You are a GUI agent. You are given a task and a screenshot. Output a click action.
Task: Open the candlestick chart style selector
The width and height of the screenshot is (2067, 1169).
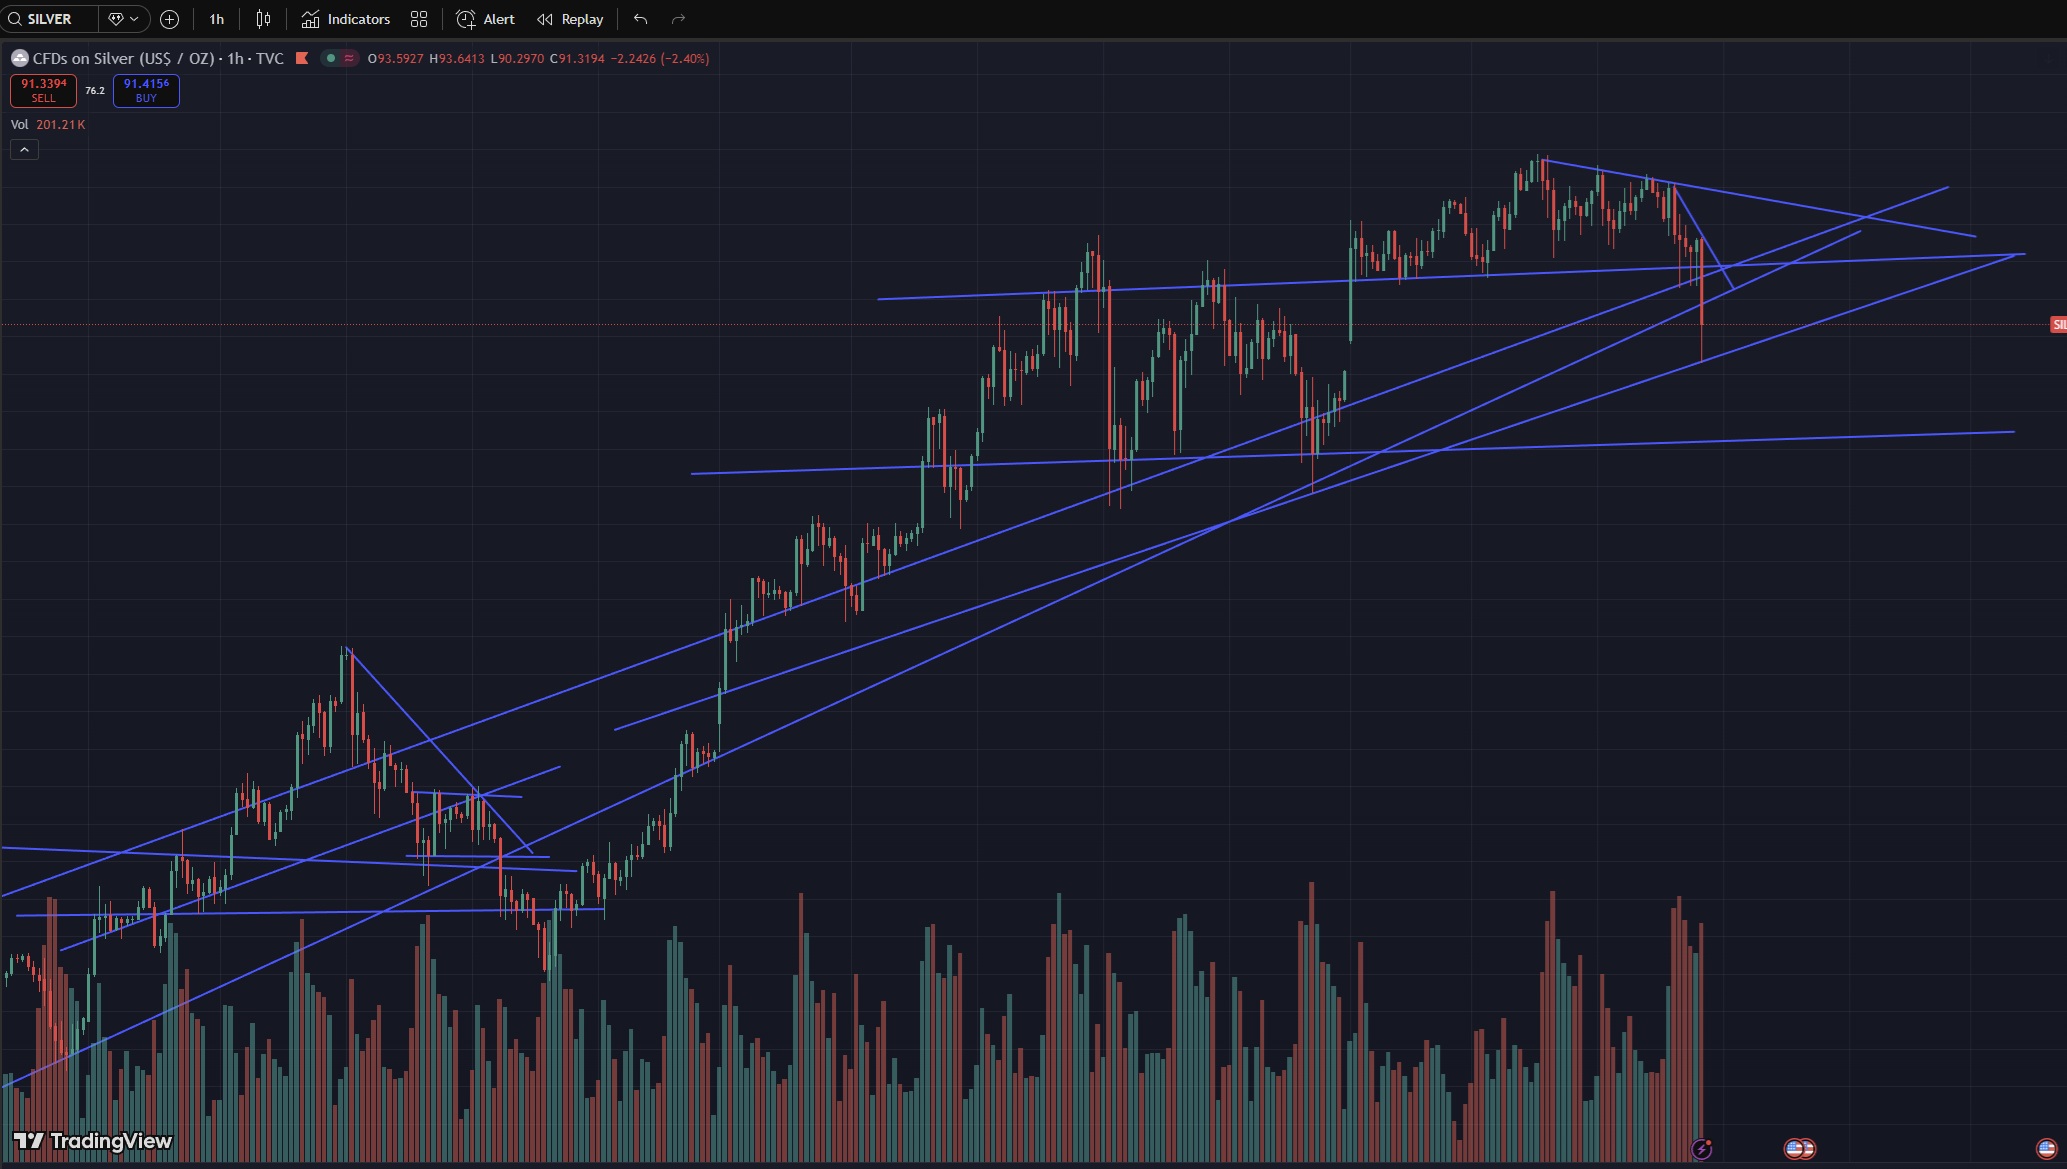(263, 19)
